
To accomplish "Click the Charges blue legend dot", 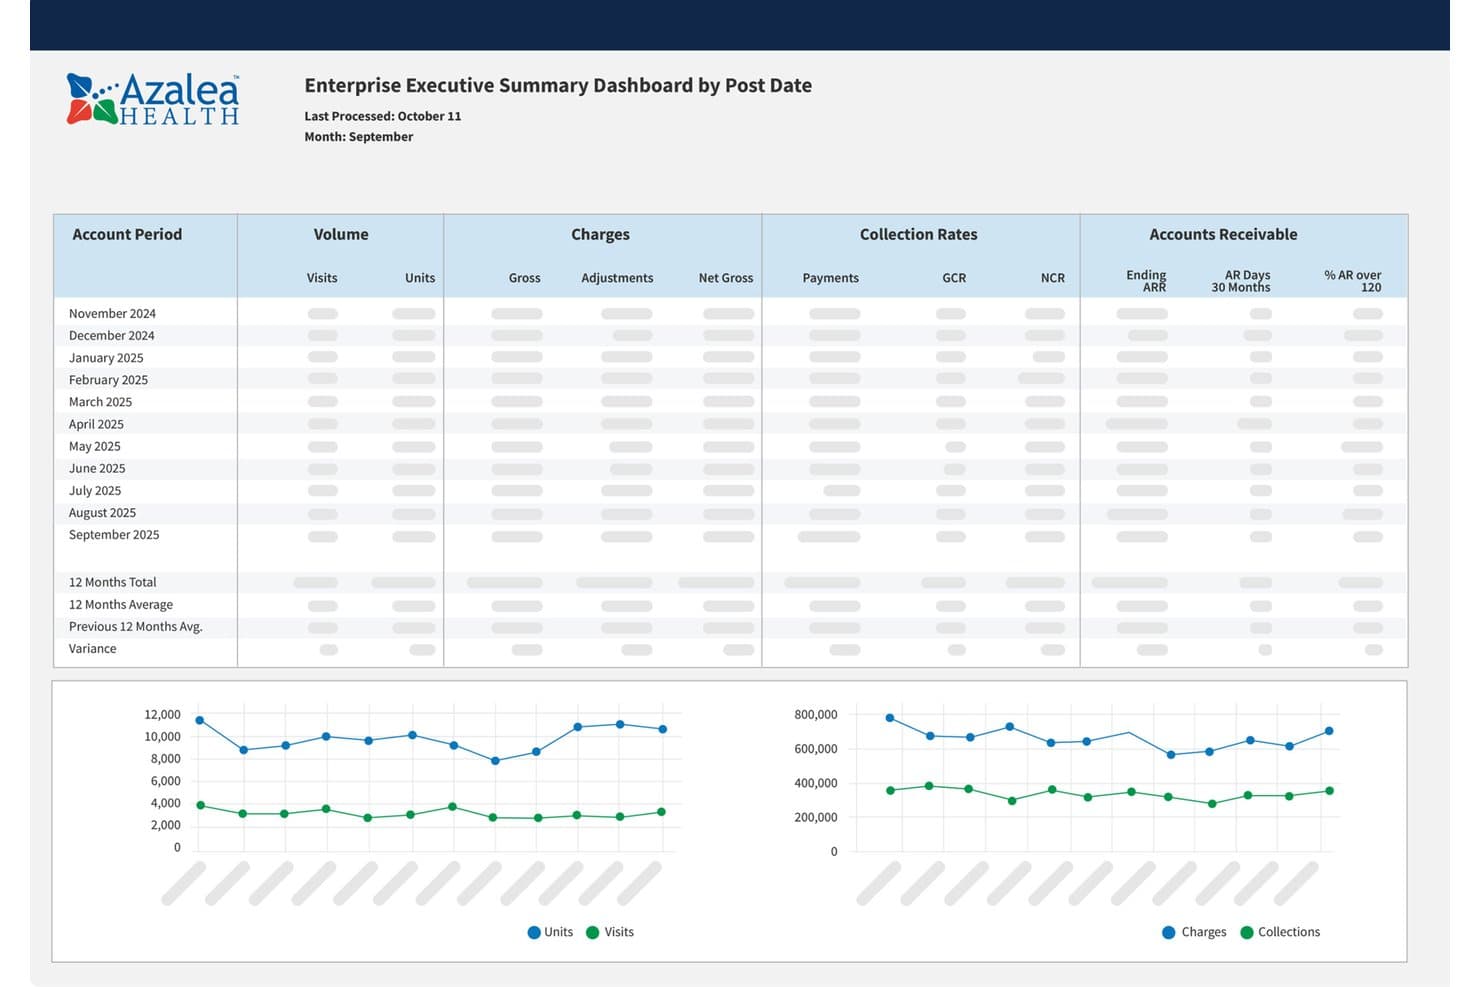I will [1168, 932].
